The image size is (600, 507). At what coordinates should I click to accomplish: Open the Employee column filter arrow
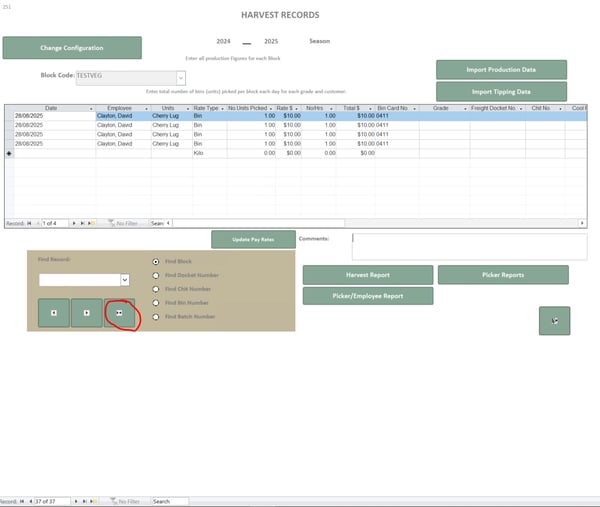tap(145, 108)
